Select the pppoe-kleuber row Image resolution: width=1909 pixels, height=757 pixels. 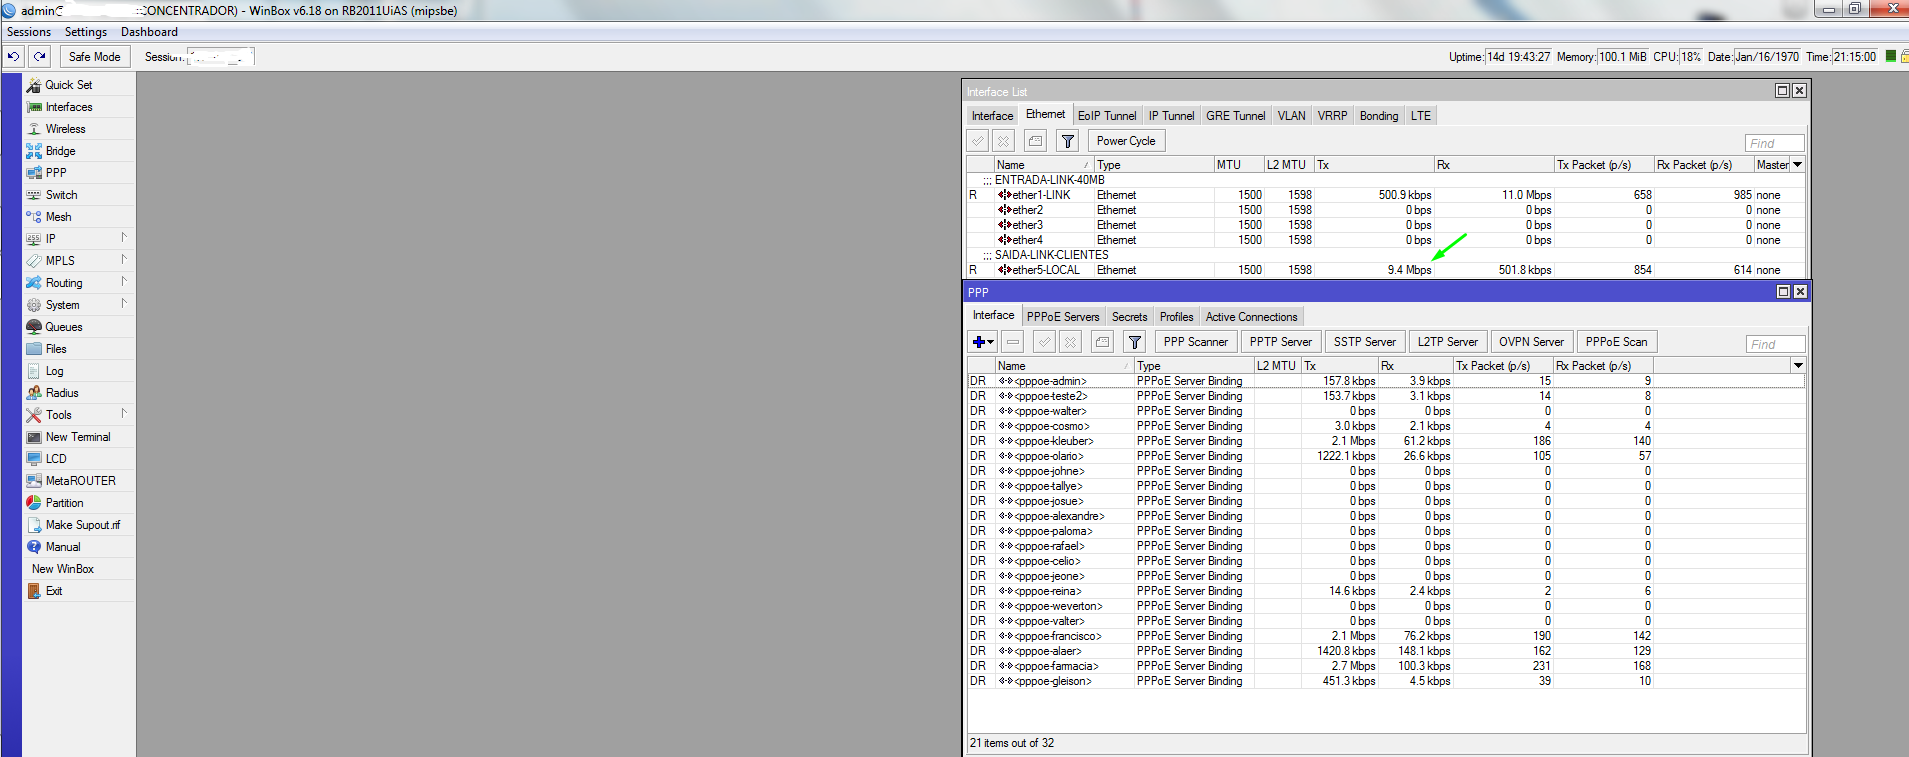(x=1386, y=441)
